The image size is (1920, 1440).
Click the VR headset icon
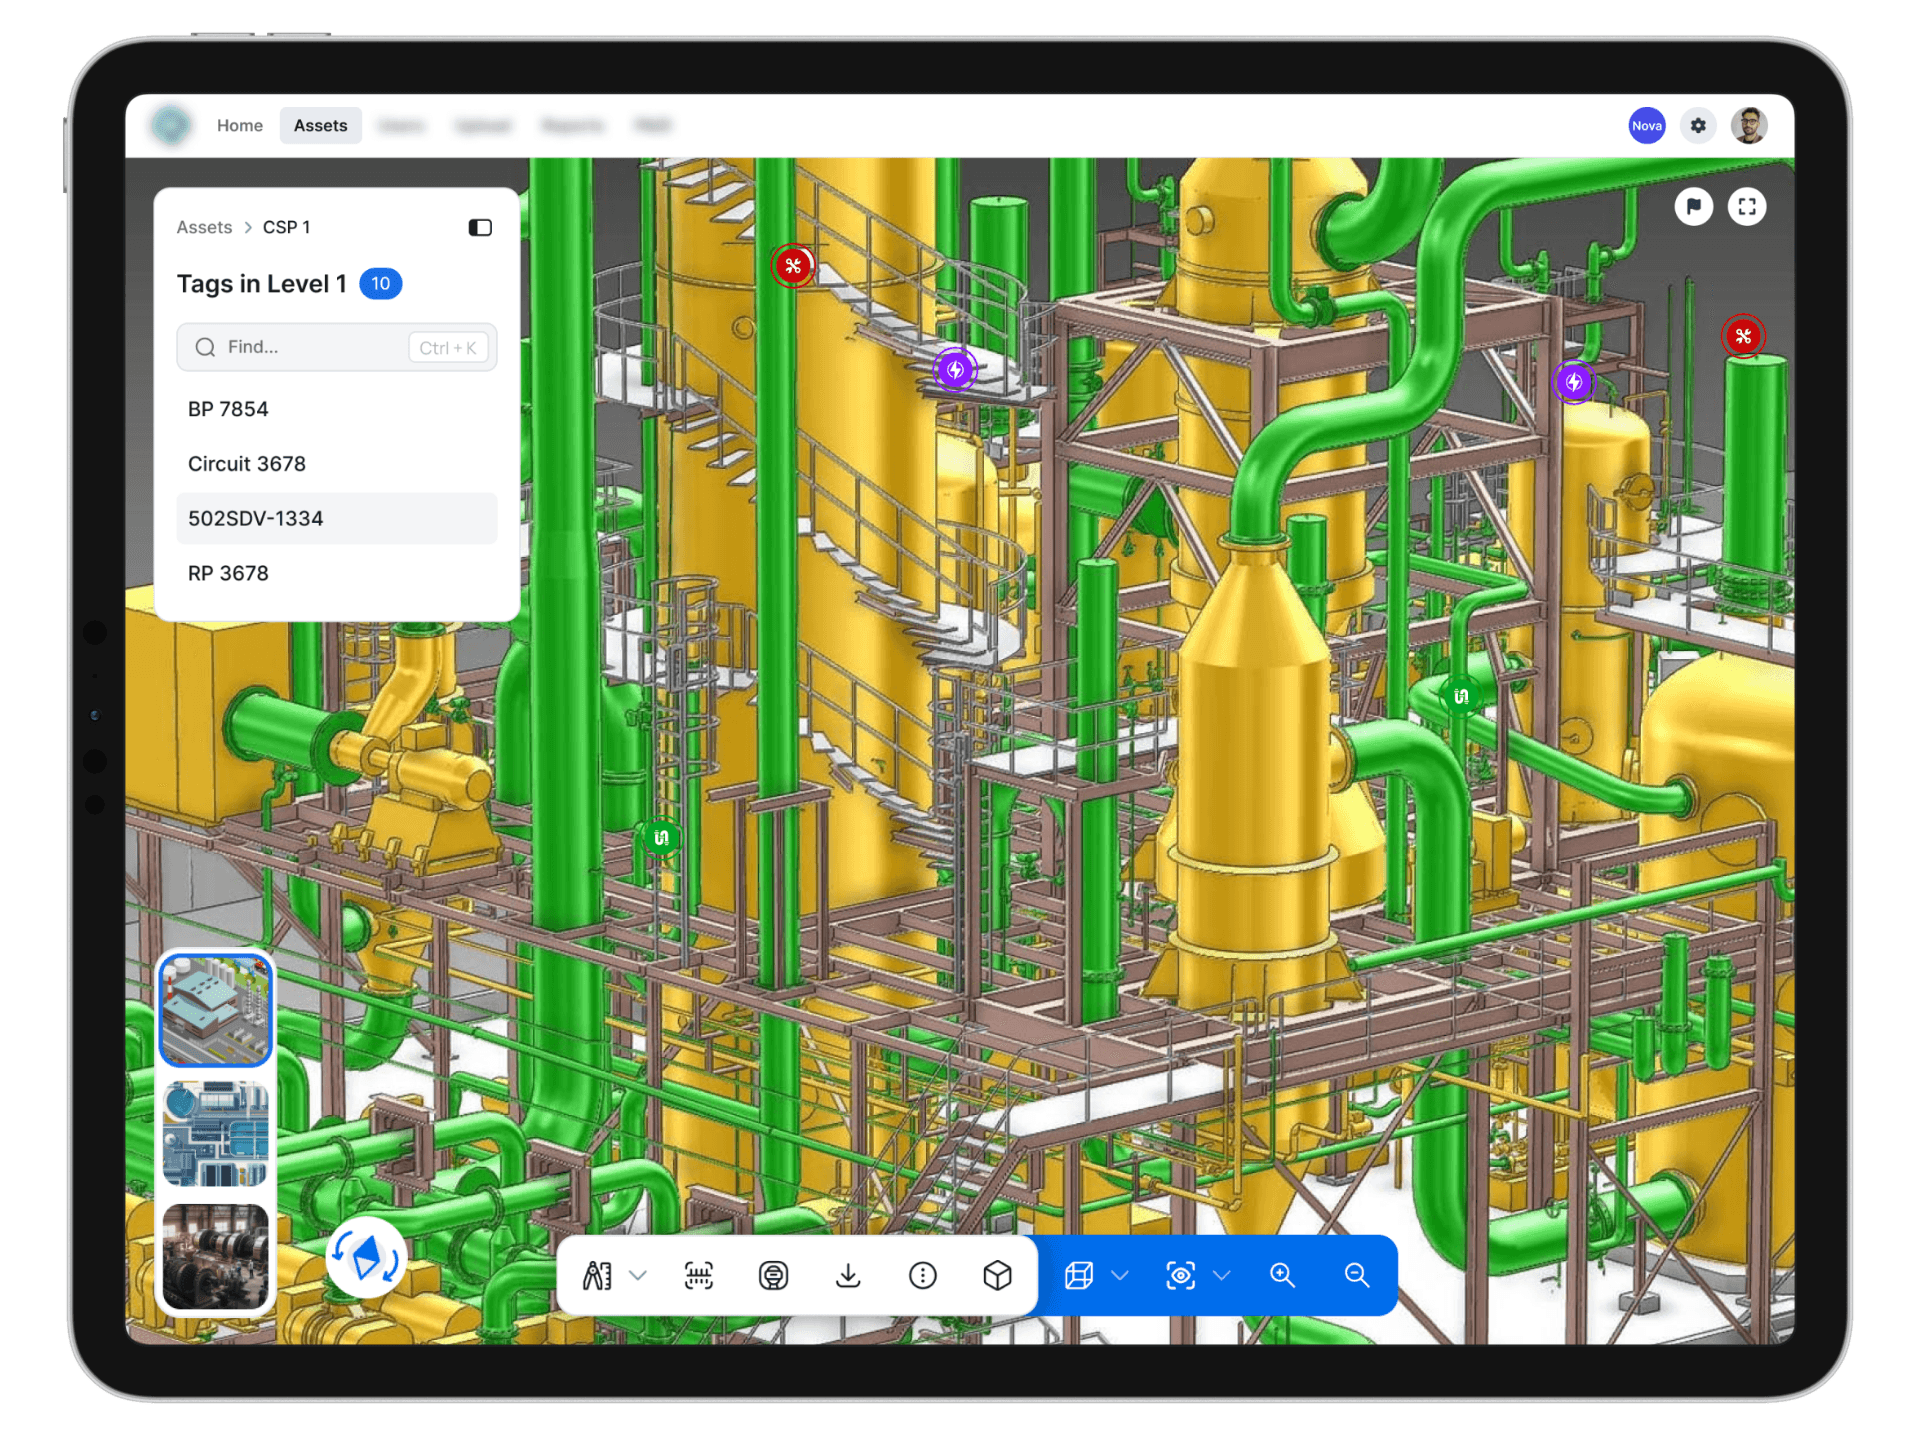pyautogui.click(x=773, y=1275)
